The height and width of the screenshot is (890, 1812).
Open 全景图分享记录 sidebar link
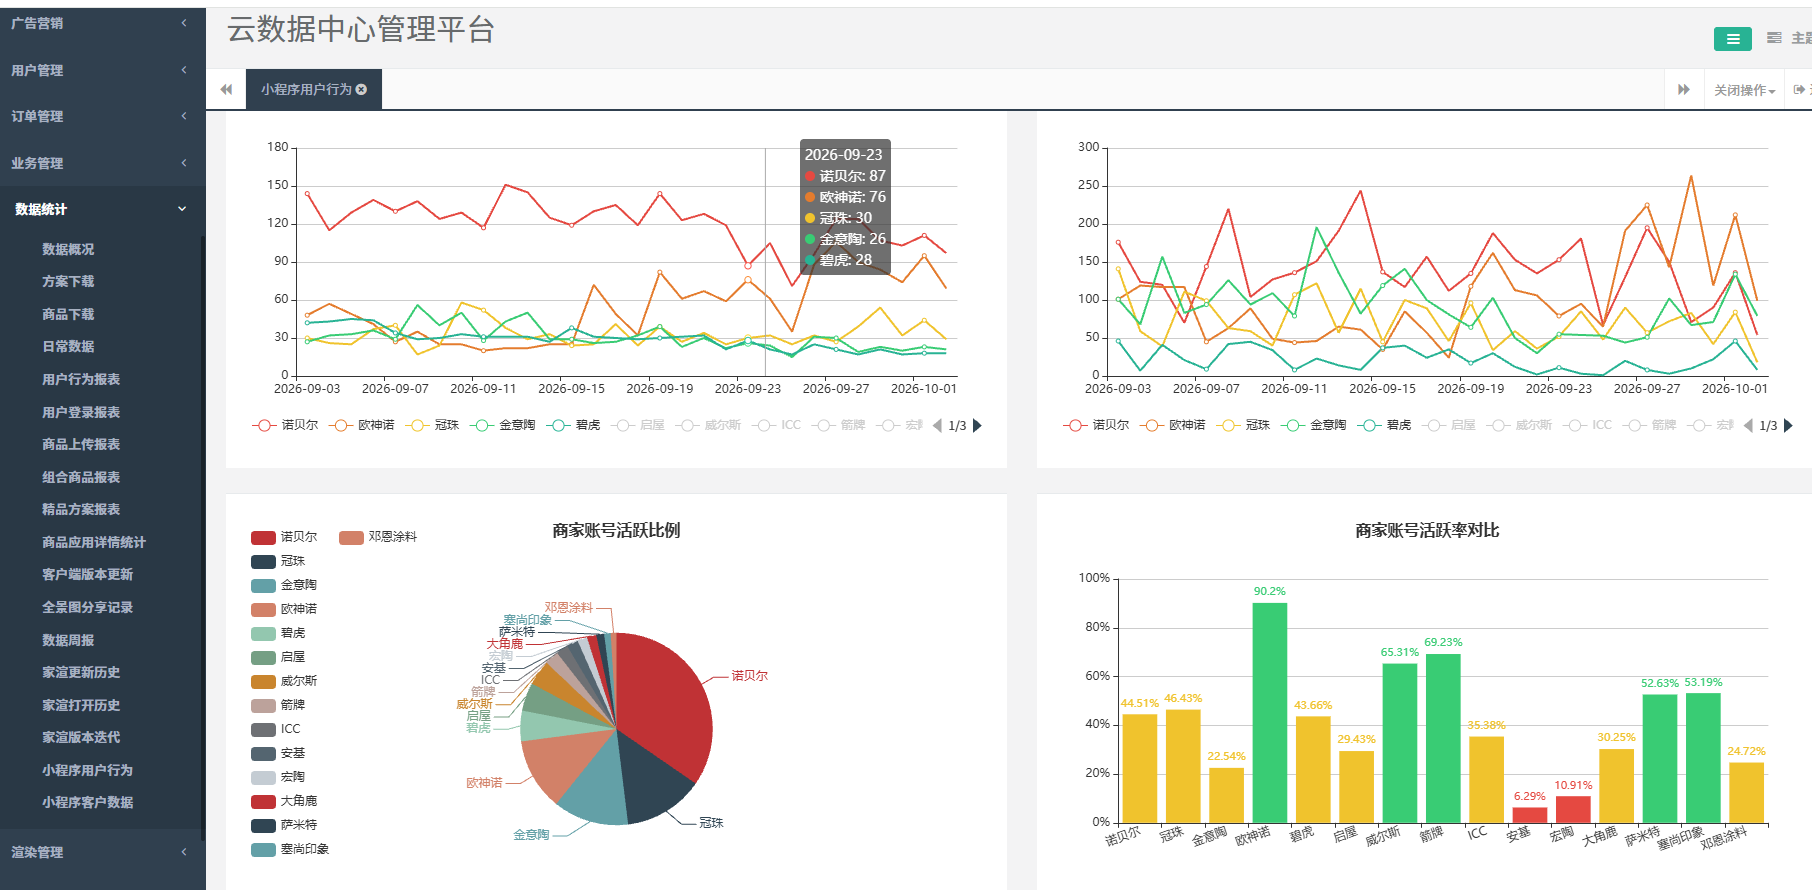click(88, 607)
